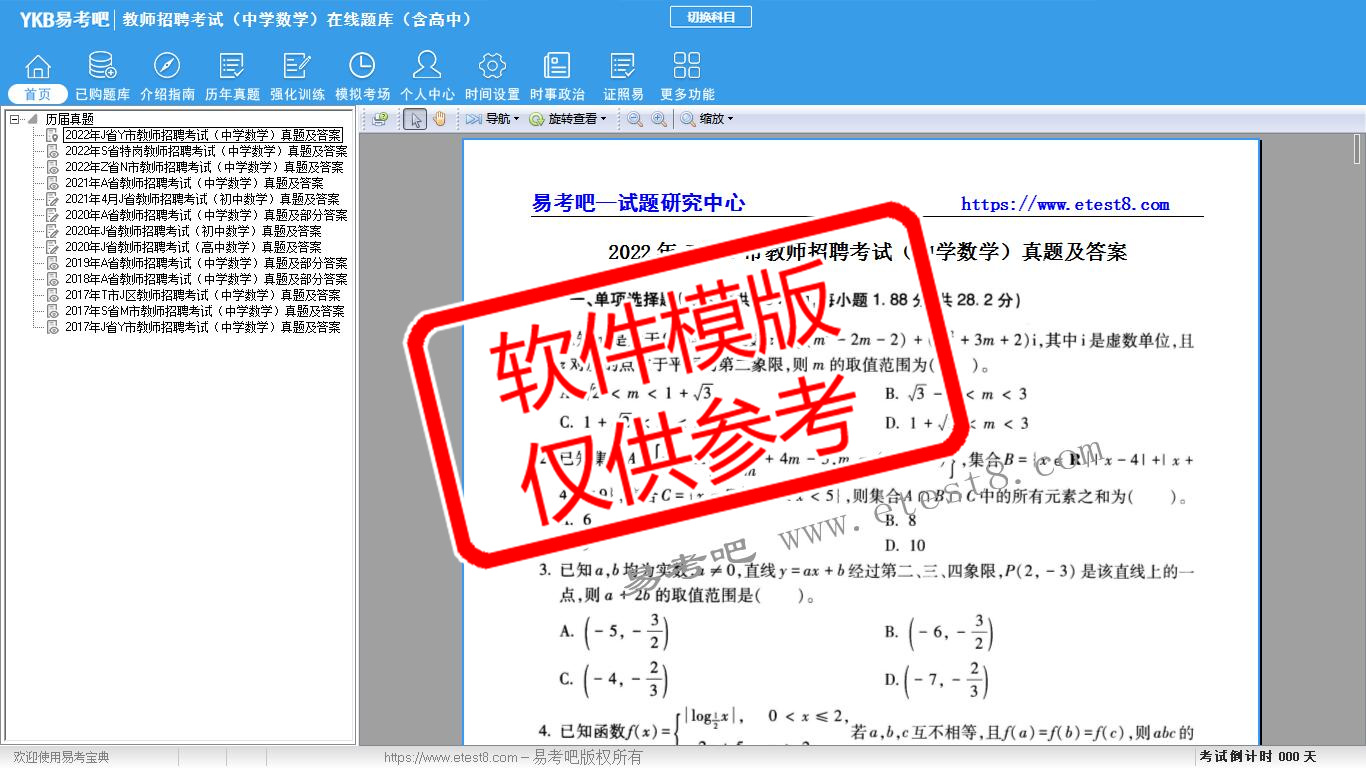The width and height of the screenshot is (1366, 768).
Task: Open the 已购题库 purchased question bank
Action: pyautogui.click(x=102, y=76)
